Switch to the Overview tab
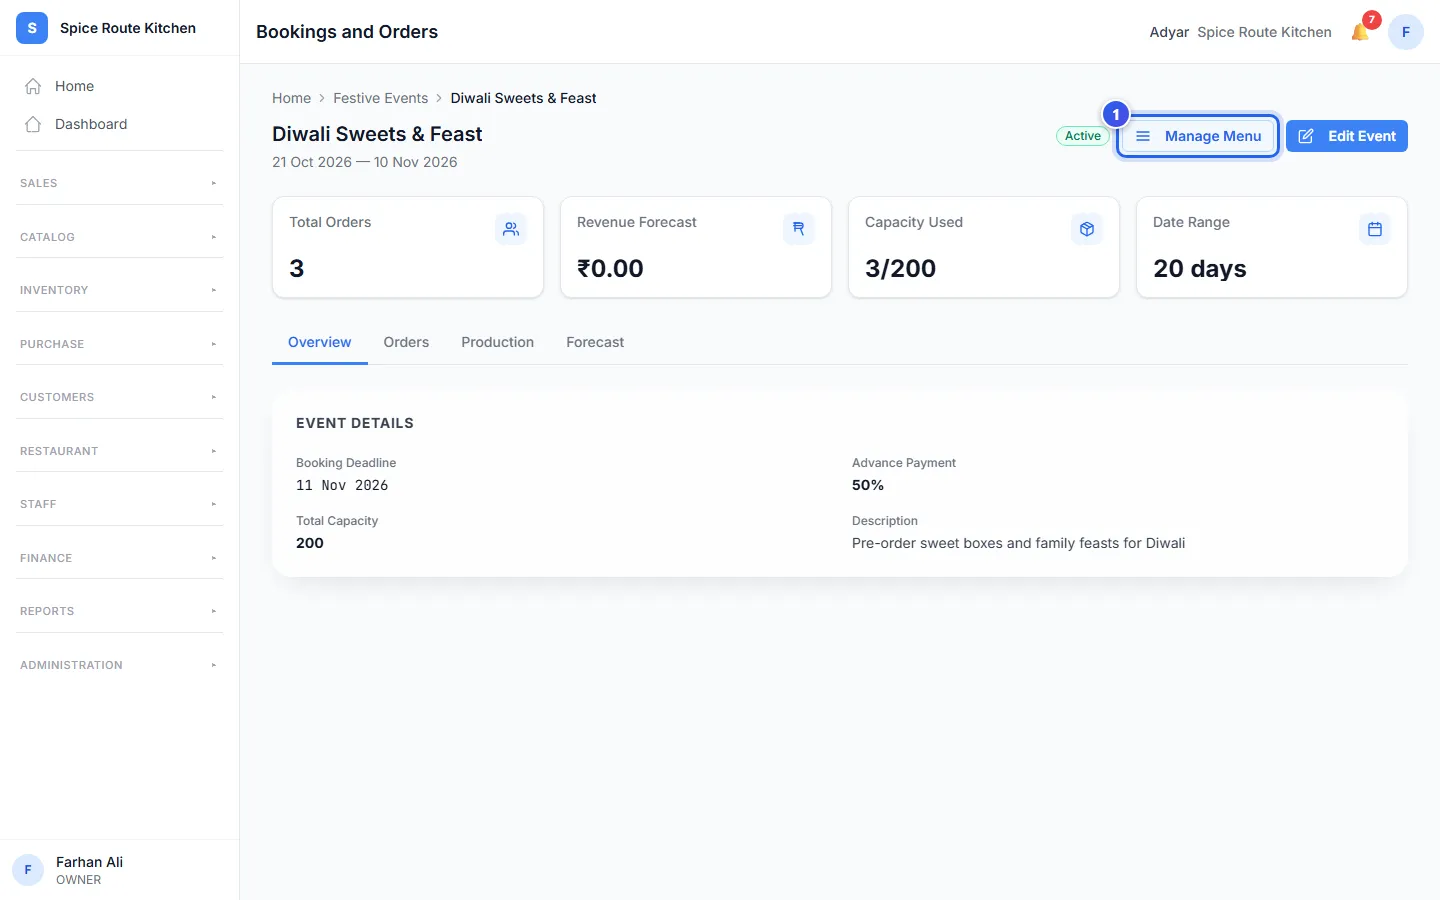This screenshot has width=1440, height=900. 320,342
